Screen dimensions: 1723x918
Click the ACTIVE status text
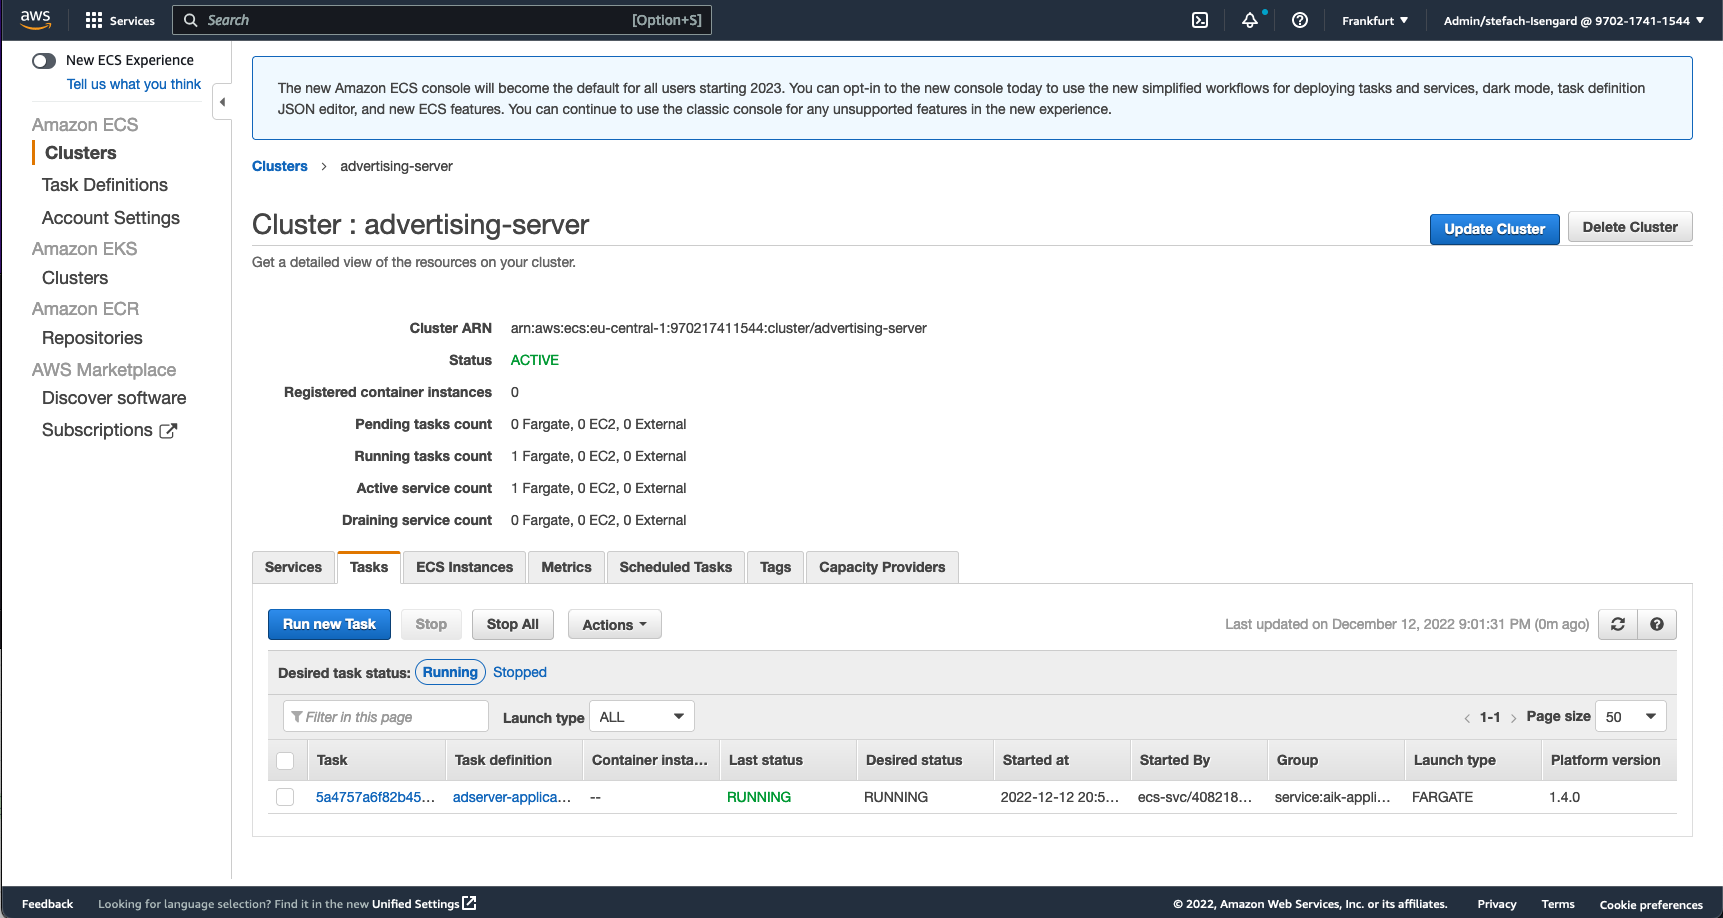(x=535, y=360)
